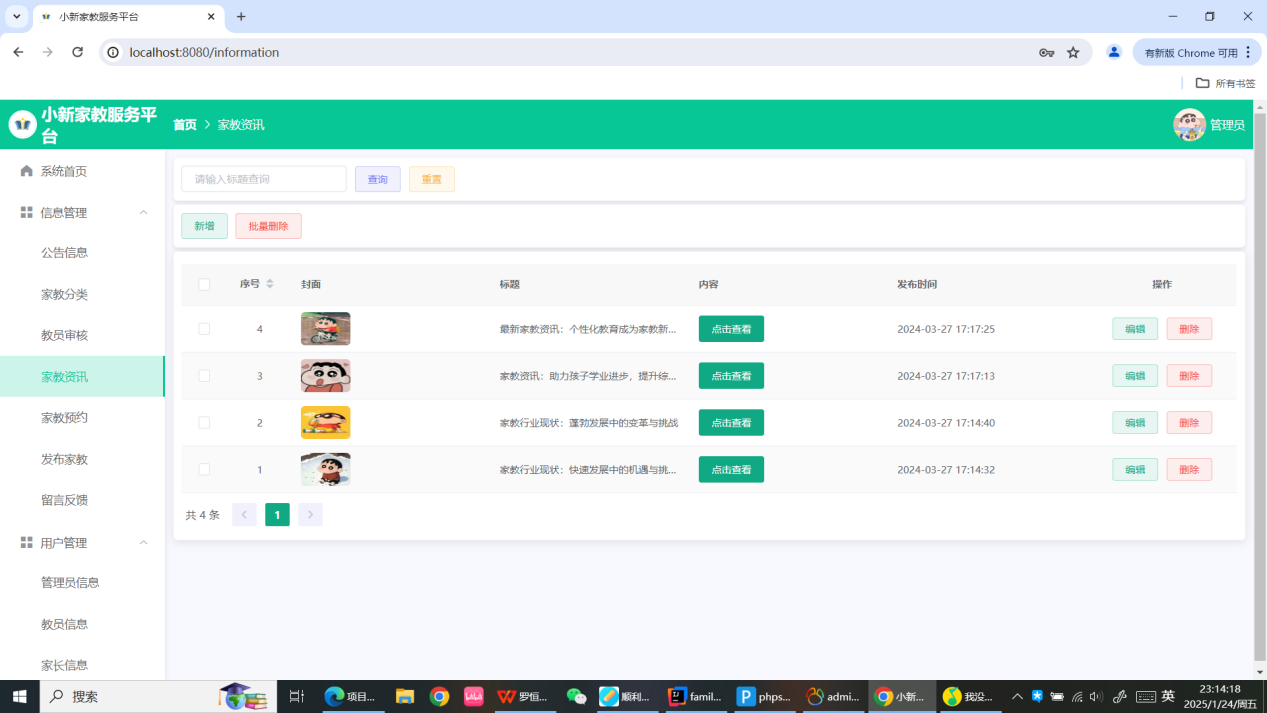Open Task View on taskbar
Image resolution: width=1267 pixels, height=713 pixels.
click(296, 696)
